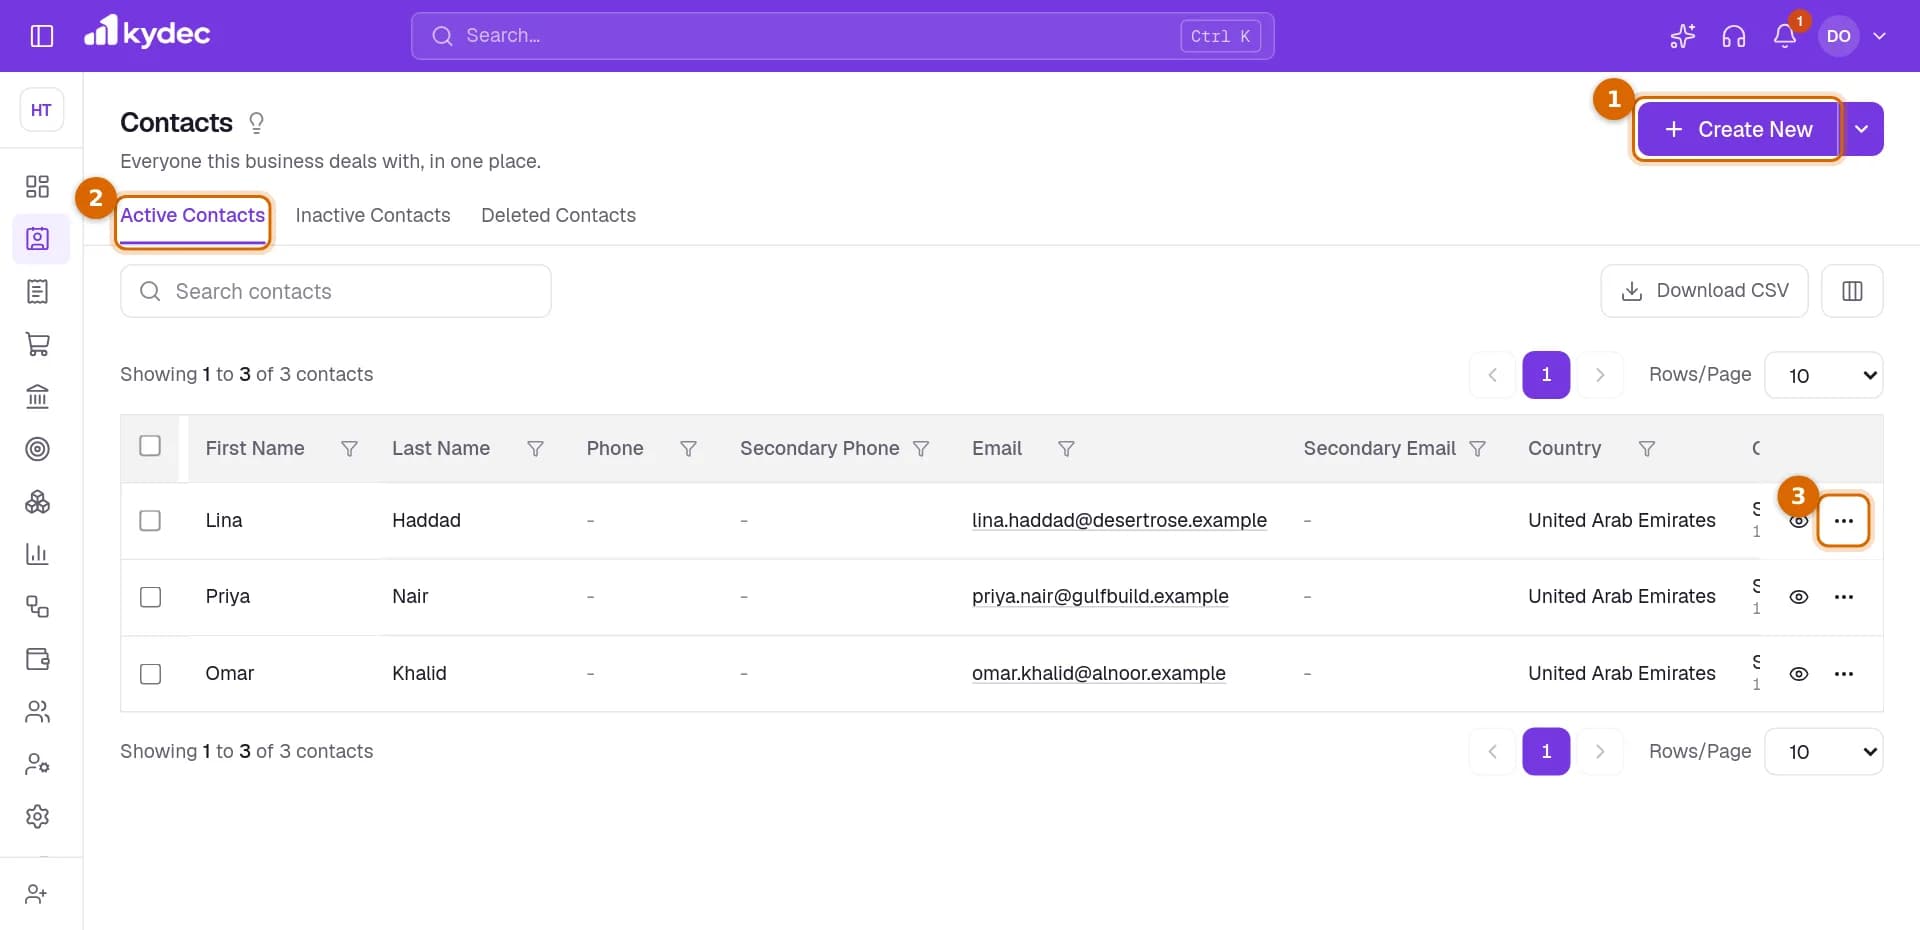Open the wallet icon in the sidebar
This screenshot has height=930, width=1920.
[38, 659]
